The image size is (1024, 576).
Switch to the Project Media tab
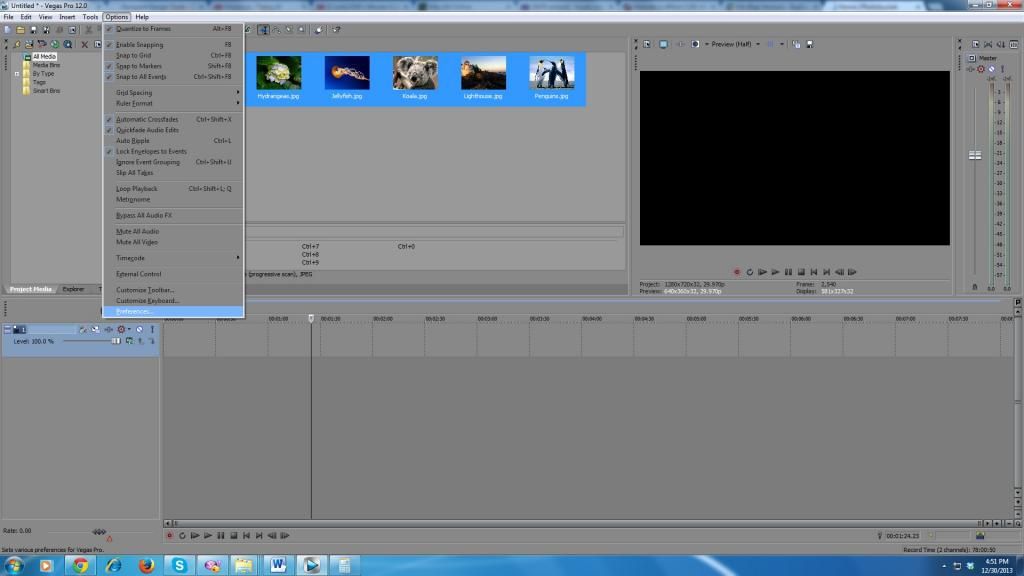click(x=30, y=289)
